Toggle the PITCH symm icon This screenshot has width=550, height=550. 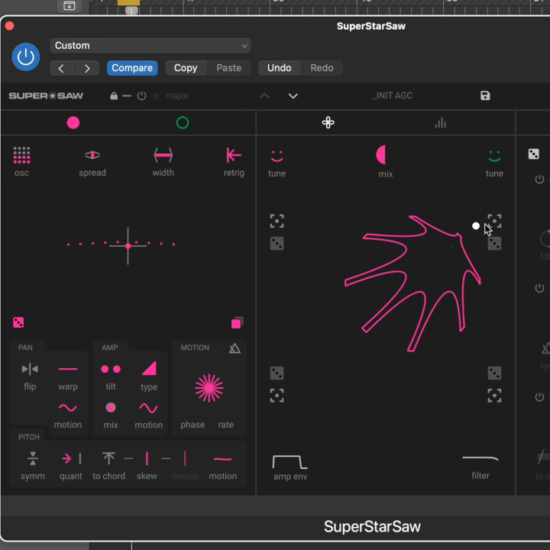click(x=33, y=458)
